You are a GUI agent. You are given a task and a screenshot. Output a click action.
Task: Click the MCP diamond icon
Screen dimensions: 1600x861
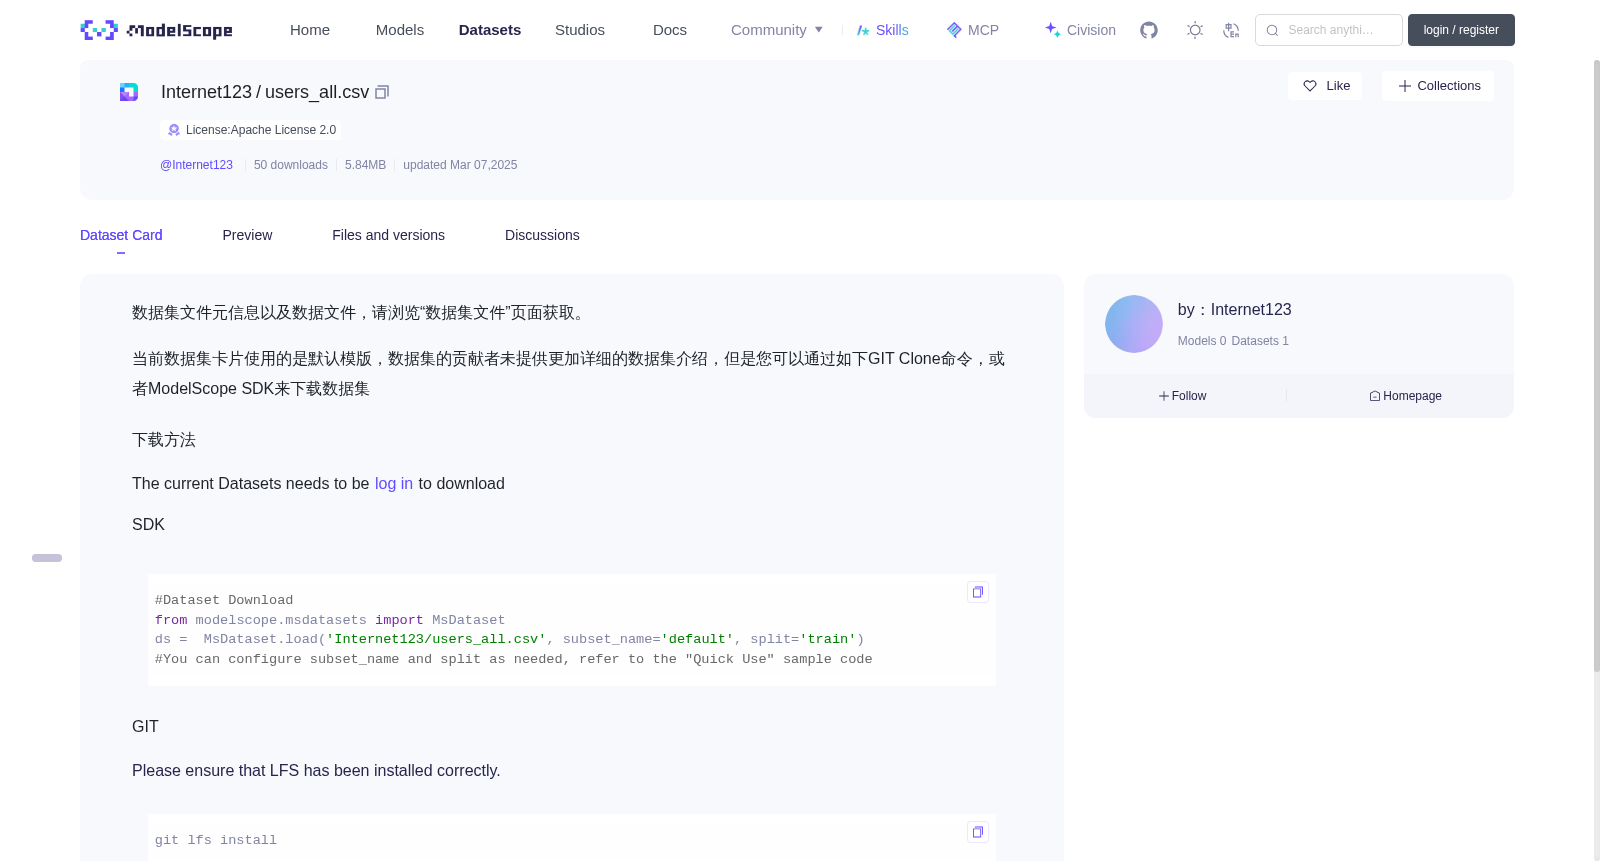click(x=954, y=30)
